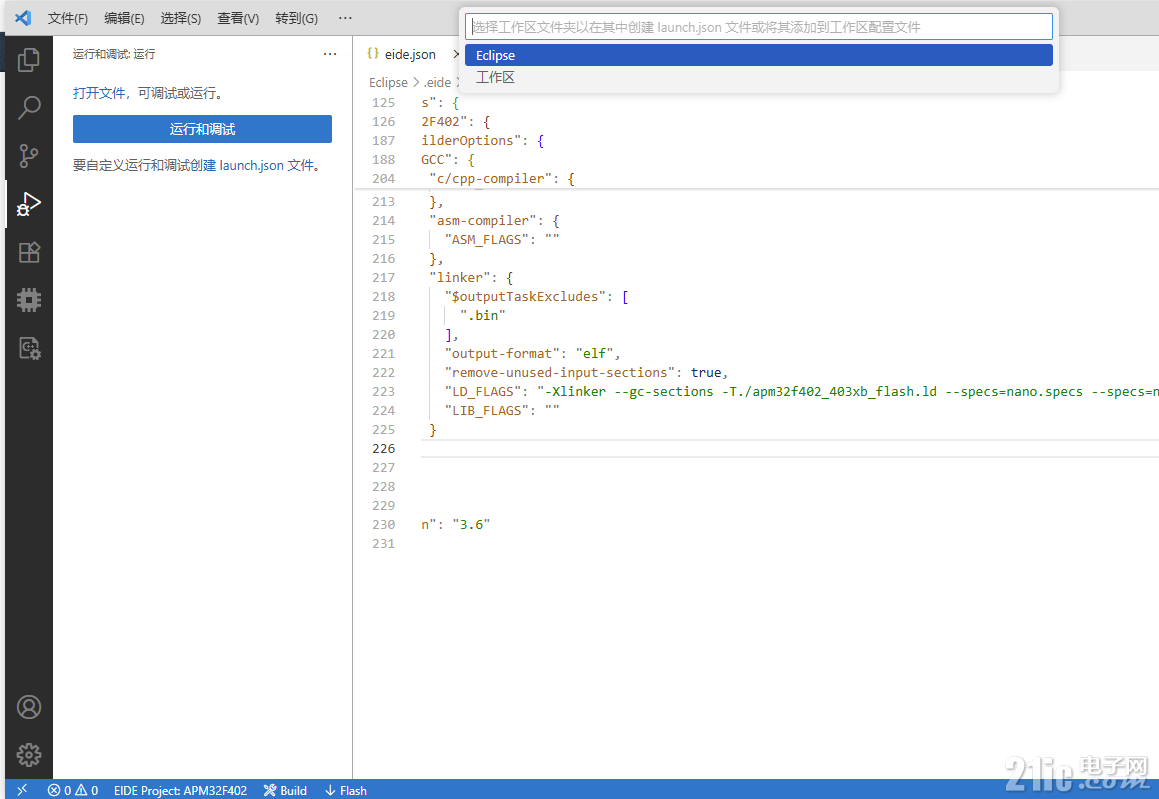This screenshot has height=799, width=1159.
Task: Click the 创建 launch.json 文件 link
Action: pos(252,166)
